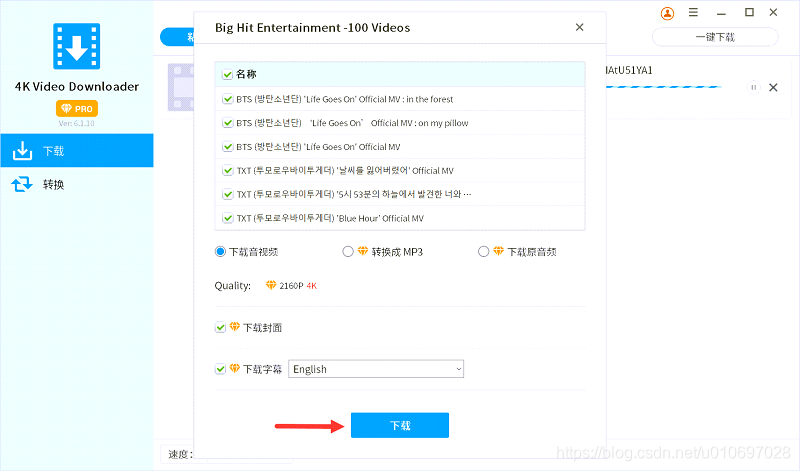Toggle the 下载封面 cover checkbox

220,328
